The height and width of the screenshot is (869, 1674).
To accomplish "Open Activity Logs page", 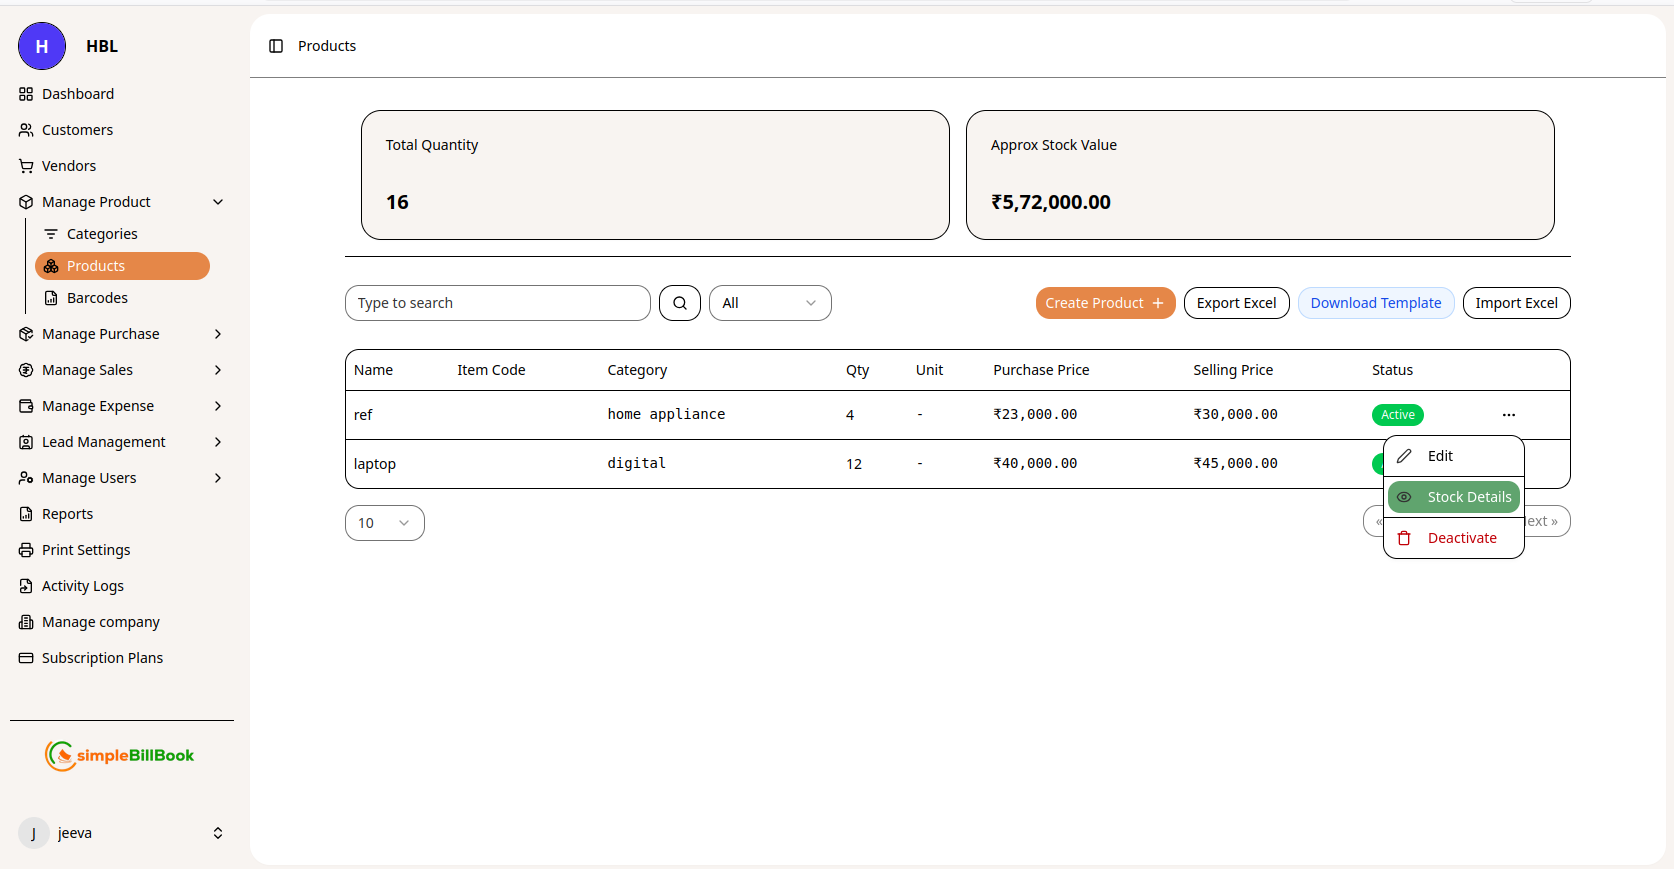I will pyautogui.click(x=83, y=586).
